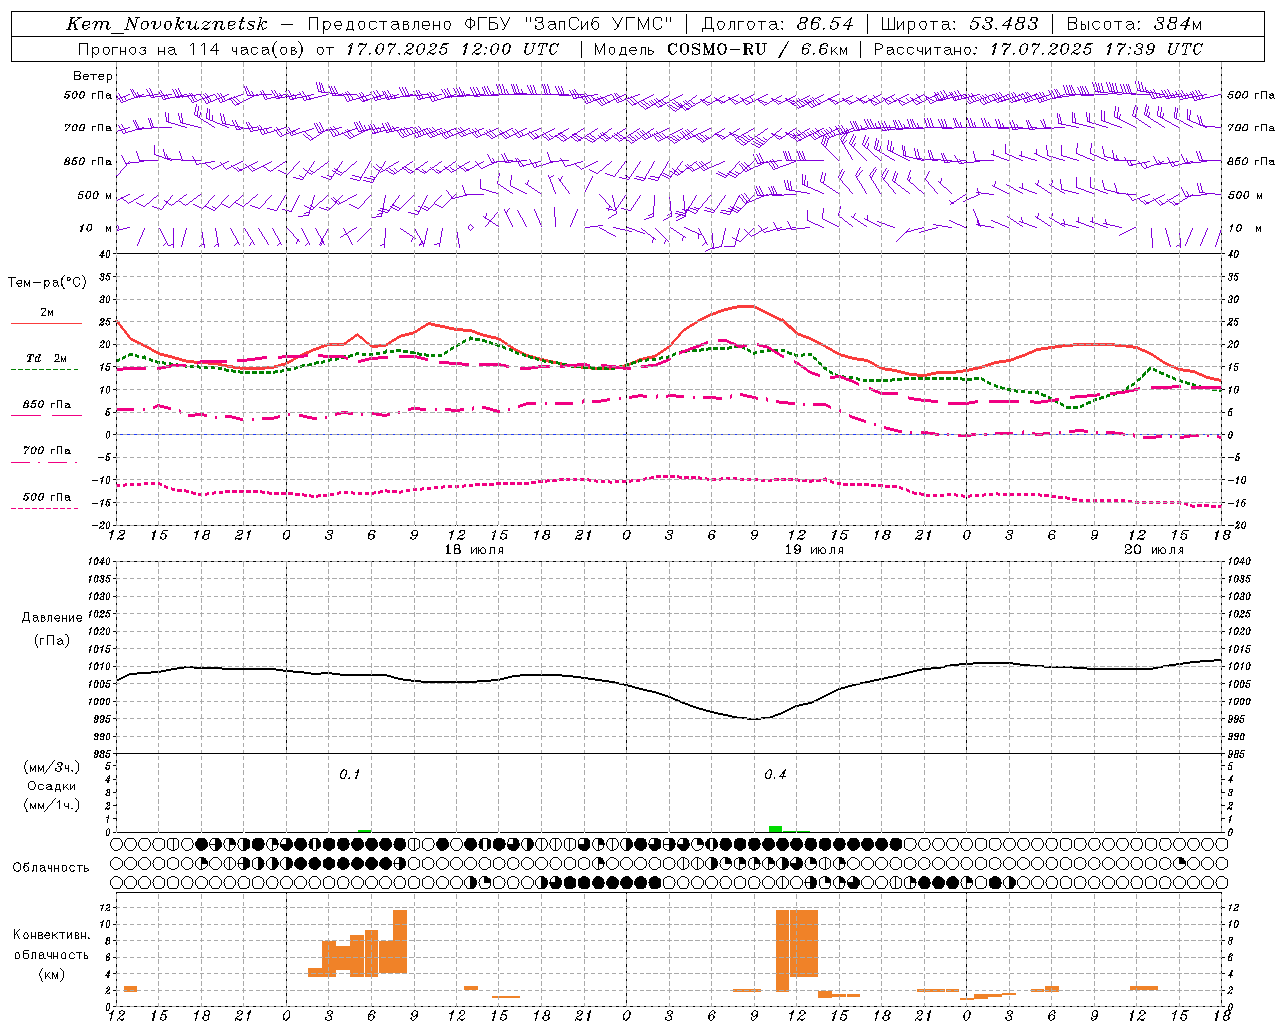Image resolution: width=1280 pixels, height=1024 pixels.
Task: Click the Конвективн. convective cloud label
Action: tap(51, 935)
